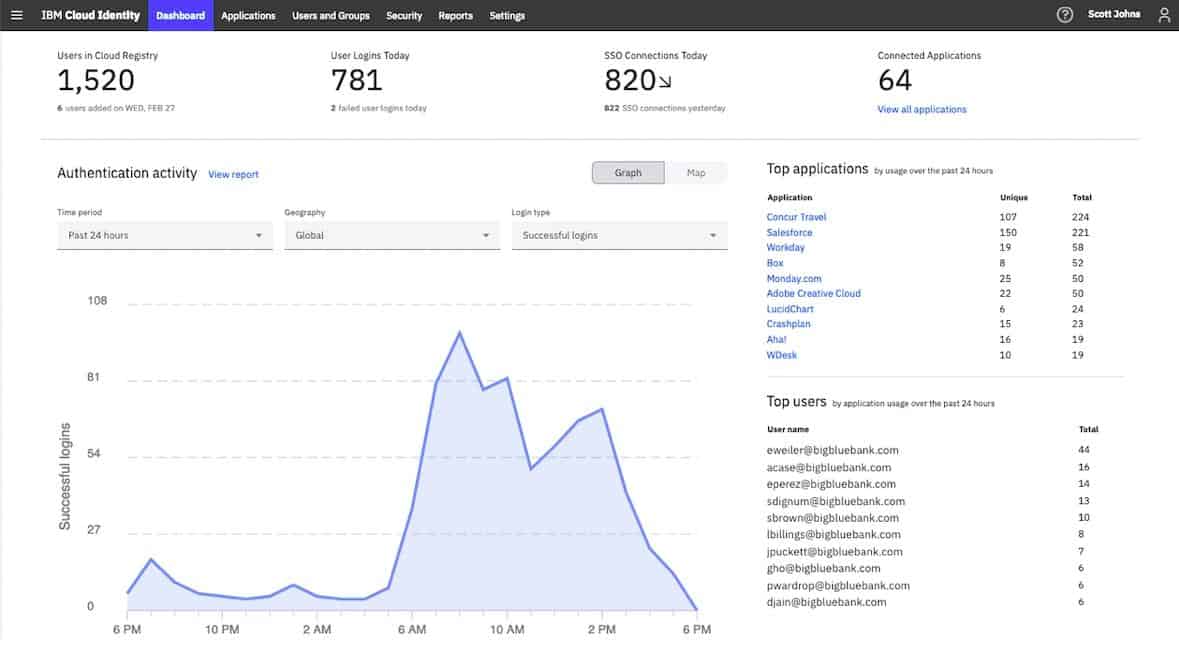This screenshot has height=662, width=1179.
Task: Click the 1,520 users in registry count
Action: pos(96,80)
